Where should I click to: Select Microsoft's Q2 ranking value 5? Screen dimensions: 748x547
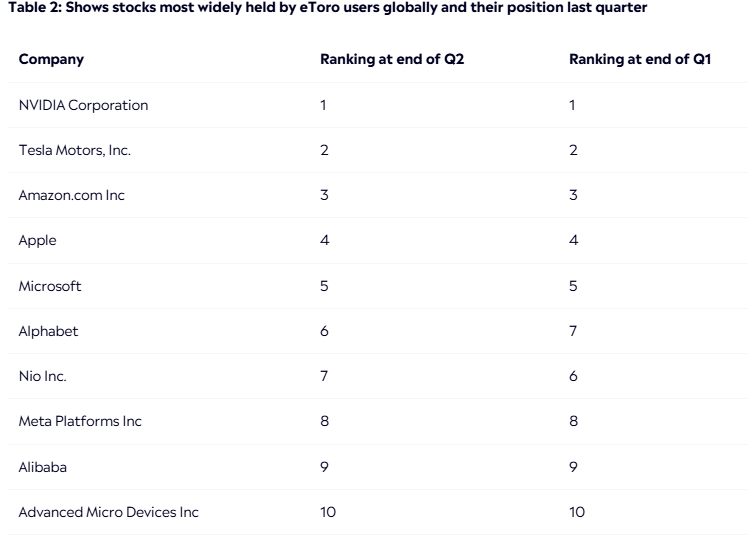tap(324, 286)
